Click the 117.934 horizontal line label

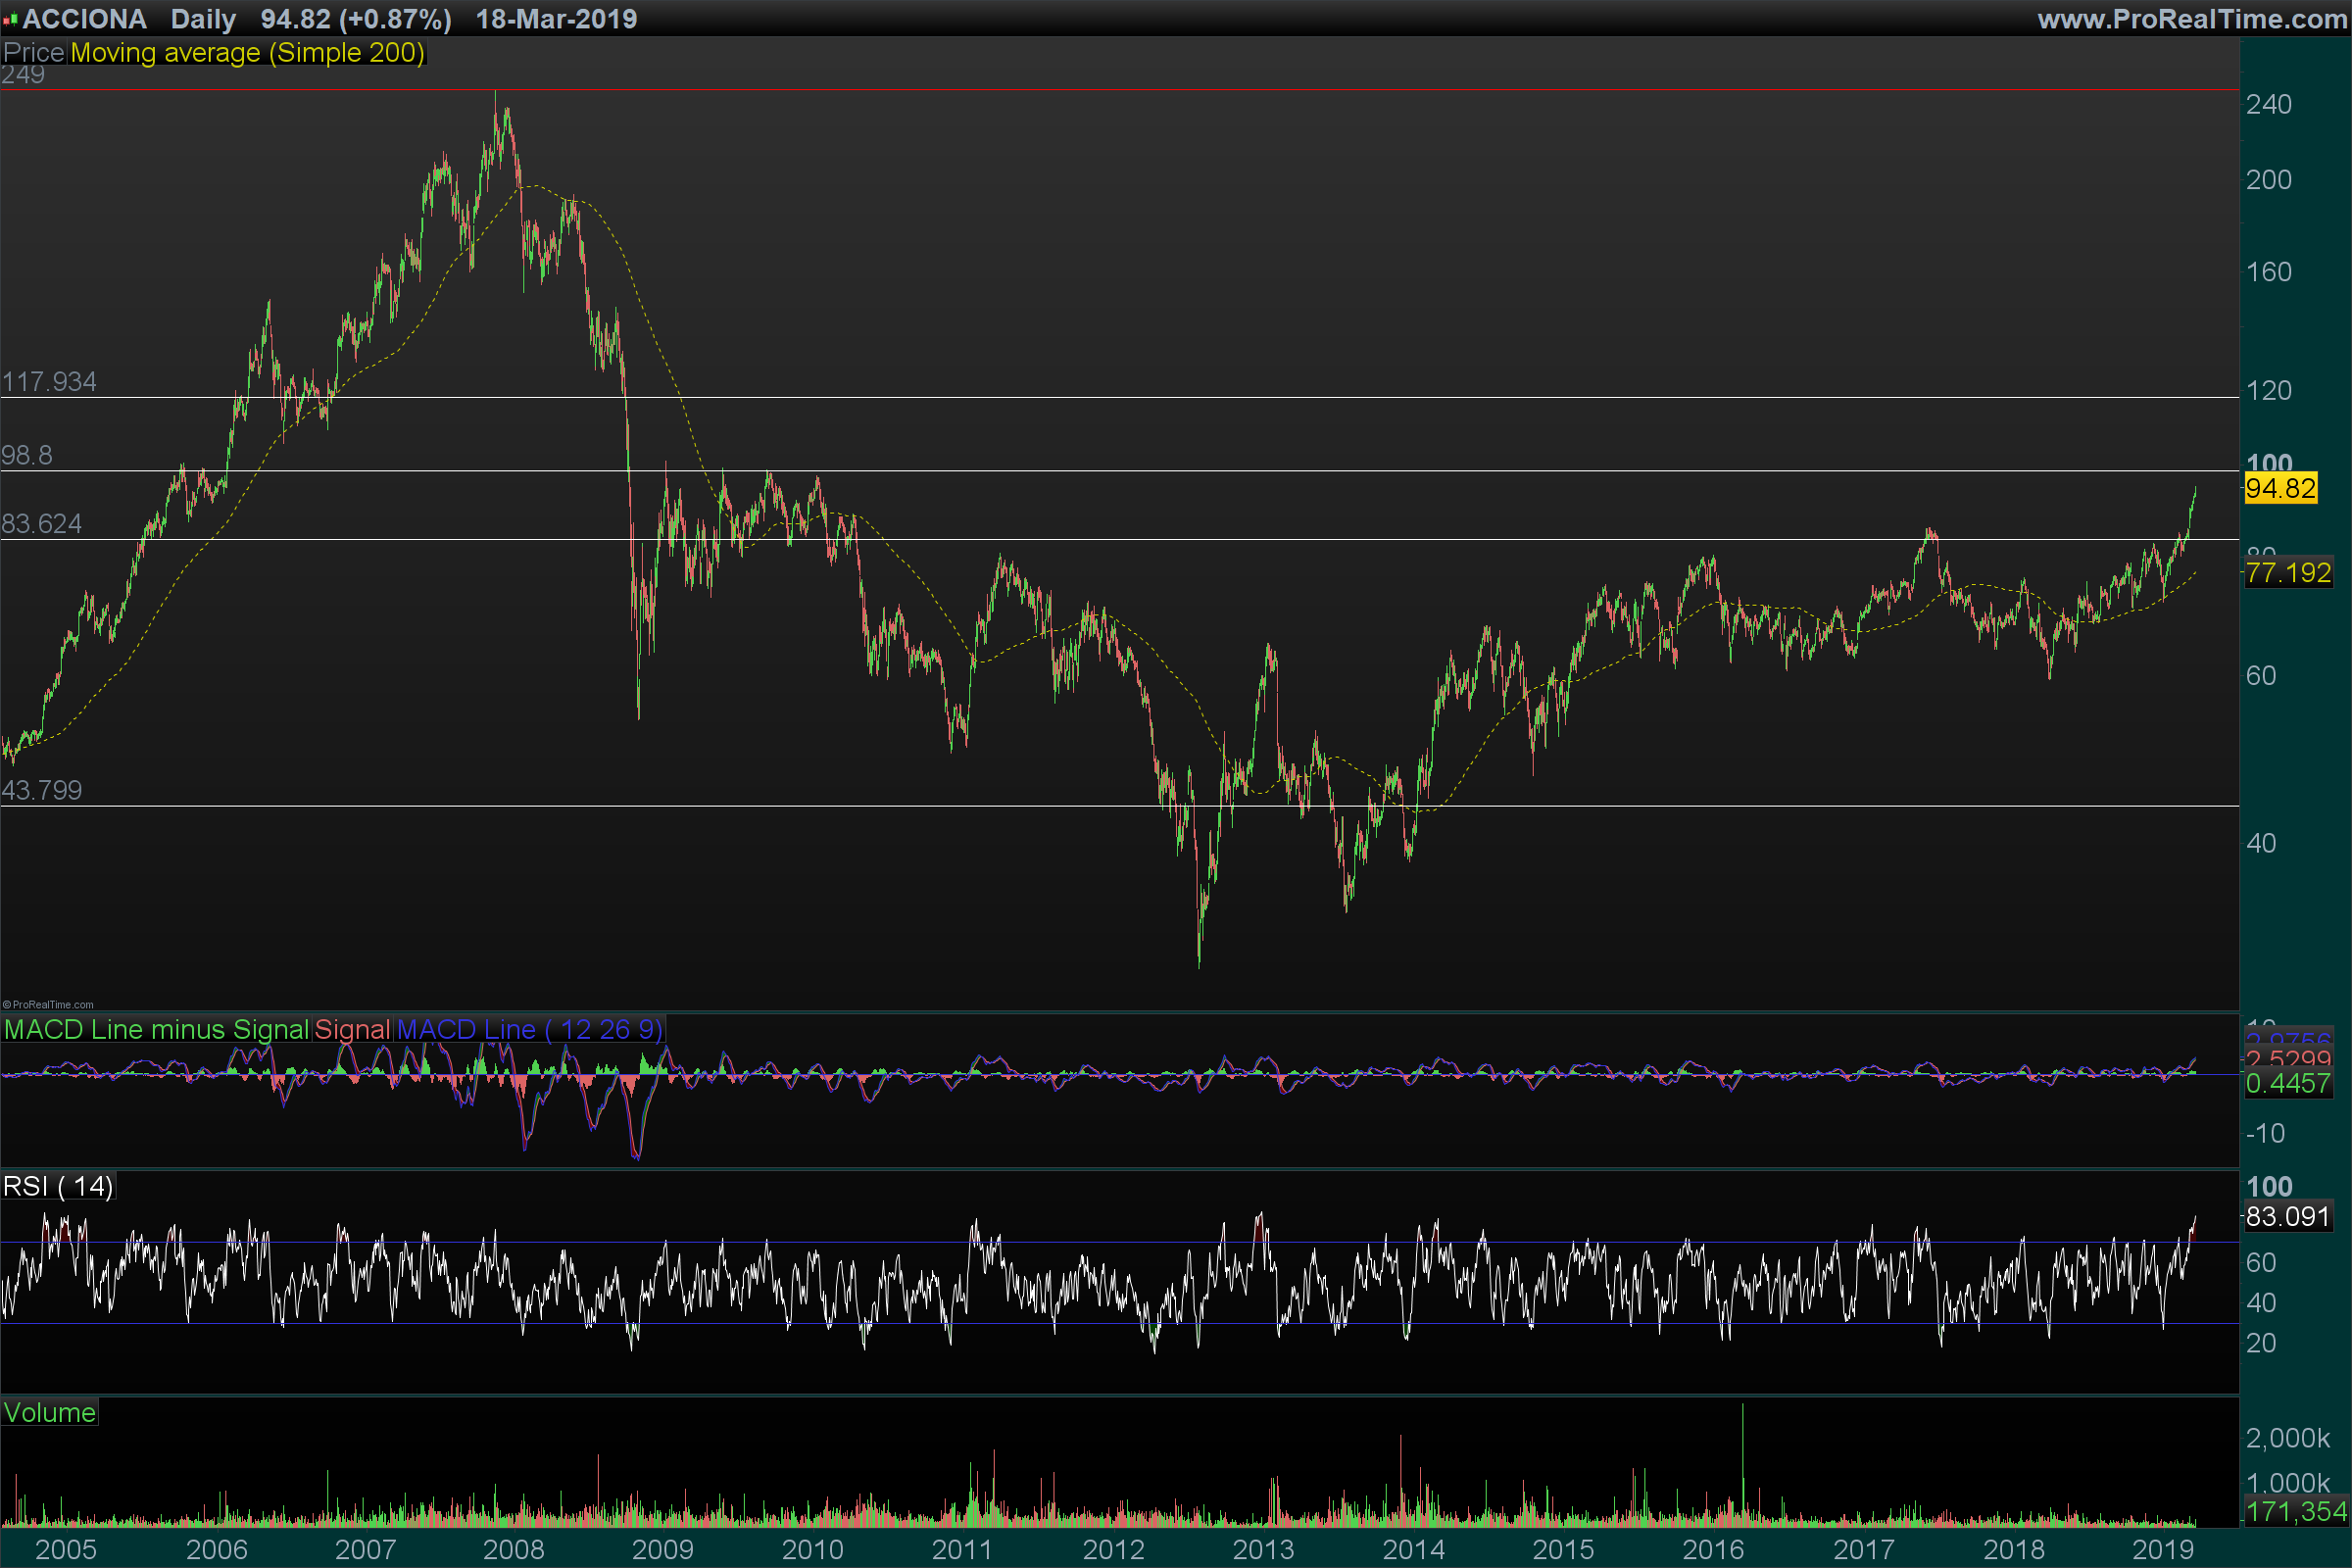pyautogui.click(x=49, y=382)
